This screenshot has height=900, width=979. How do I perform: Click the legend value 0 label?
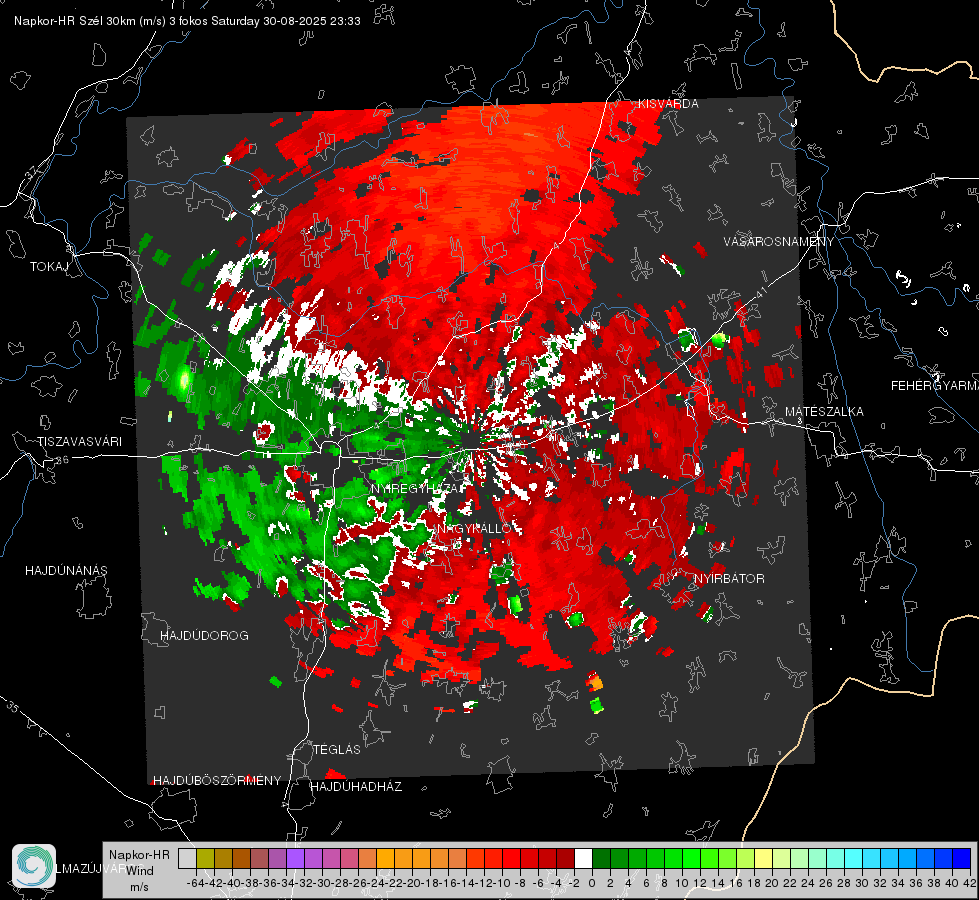(x=592, y=883)
